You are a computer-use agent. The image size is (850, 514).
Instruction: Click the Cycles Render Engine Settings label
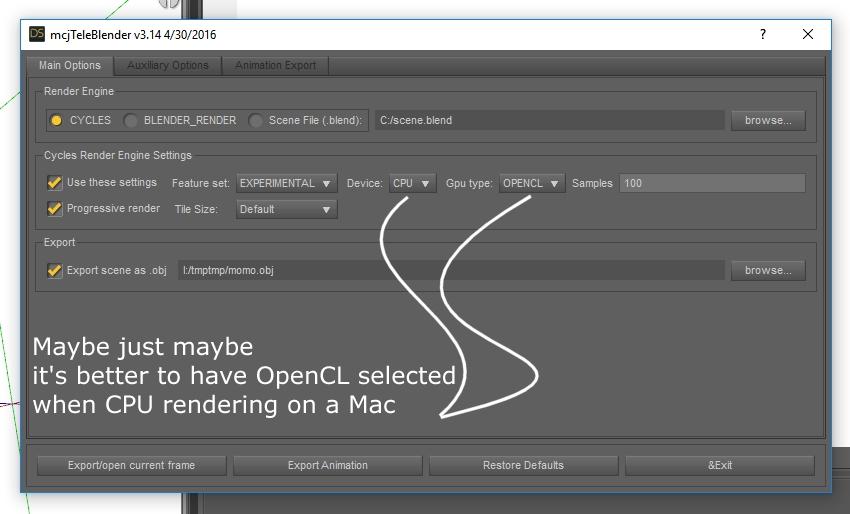point(118,155)
